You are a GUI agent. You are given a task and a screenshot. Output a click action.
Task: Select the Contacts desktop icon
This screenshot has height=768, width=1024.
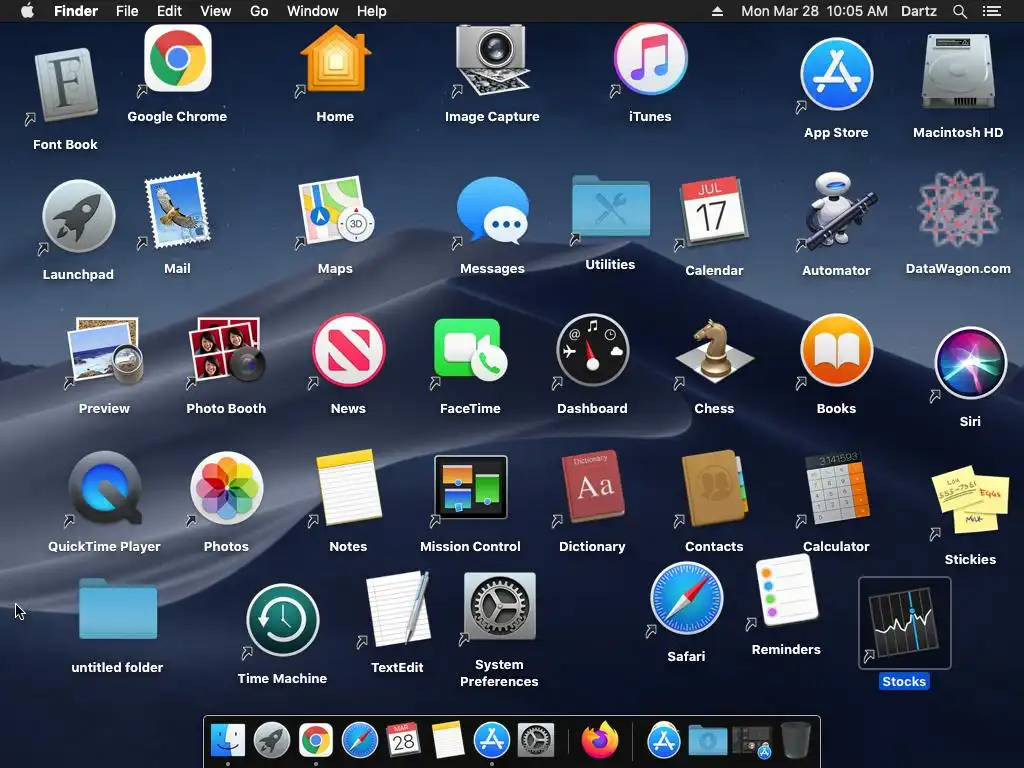(714, 488)
